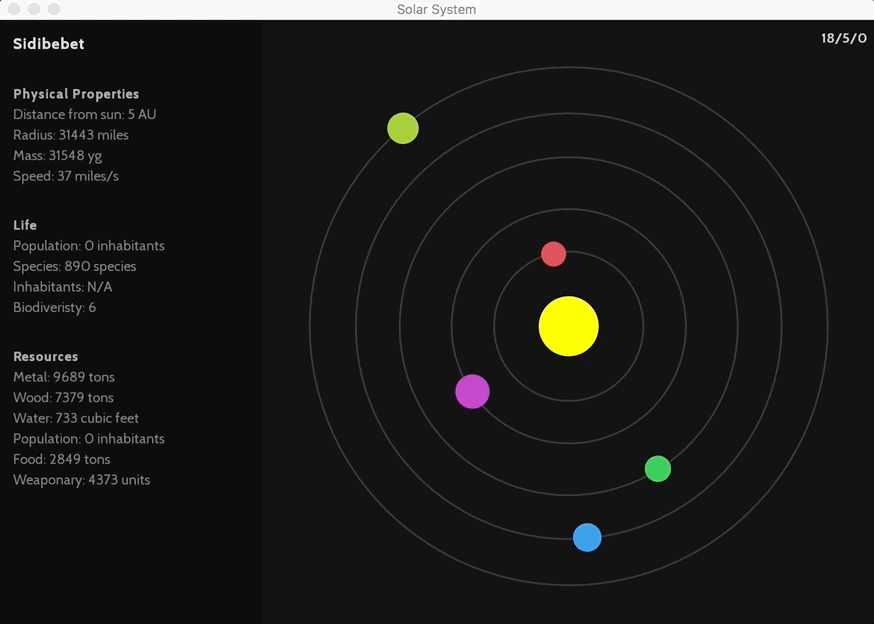Viewport: 874px width, 624px height.
Task: Click the 'Biodiveristy: 6' line
Action: (x=54, y=308)
